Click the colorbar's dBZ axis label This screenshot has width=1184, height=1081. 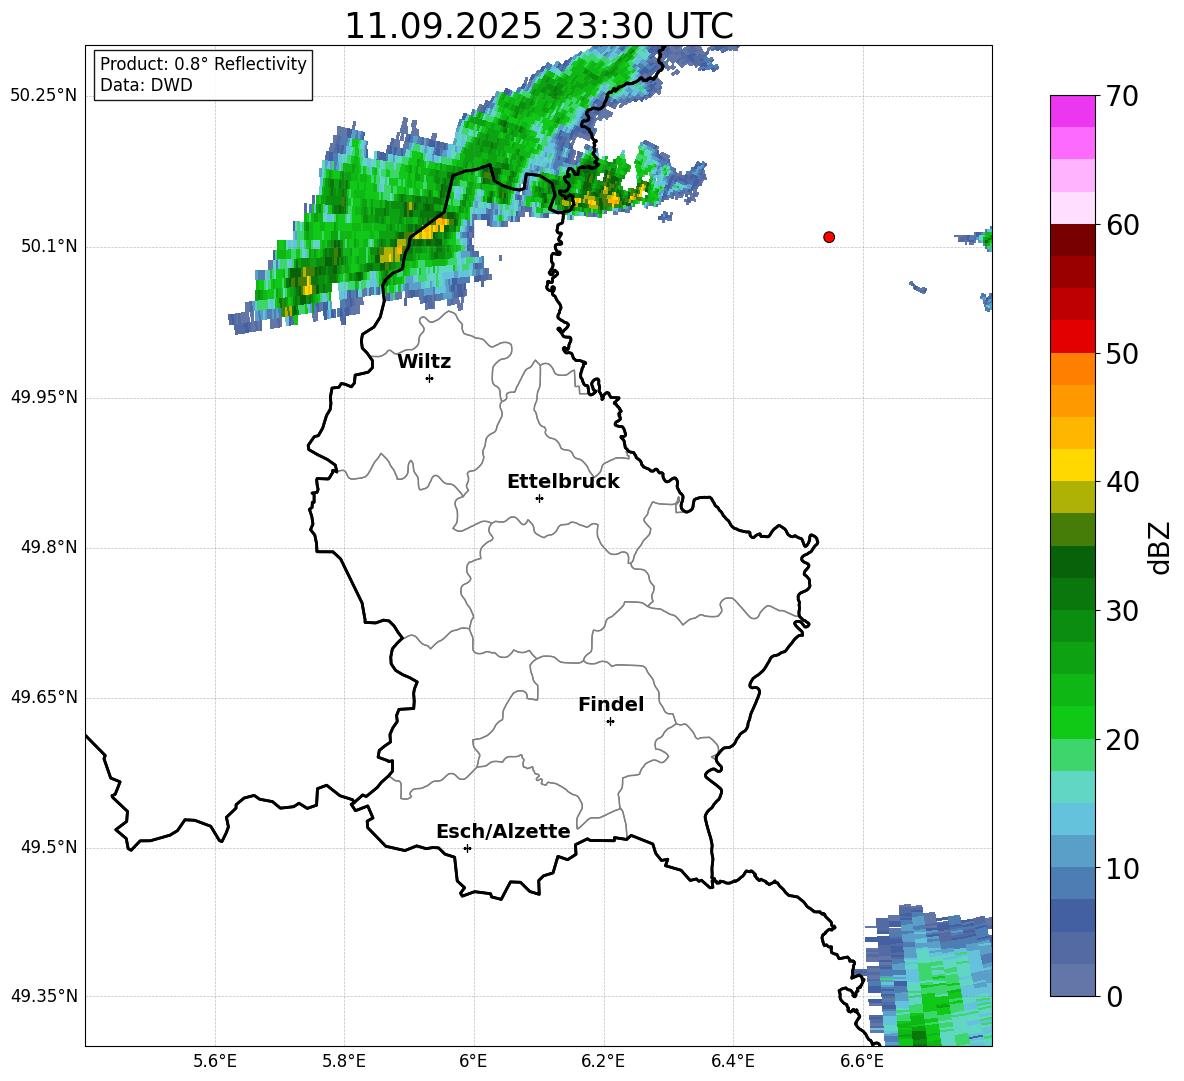[1159, 547]
